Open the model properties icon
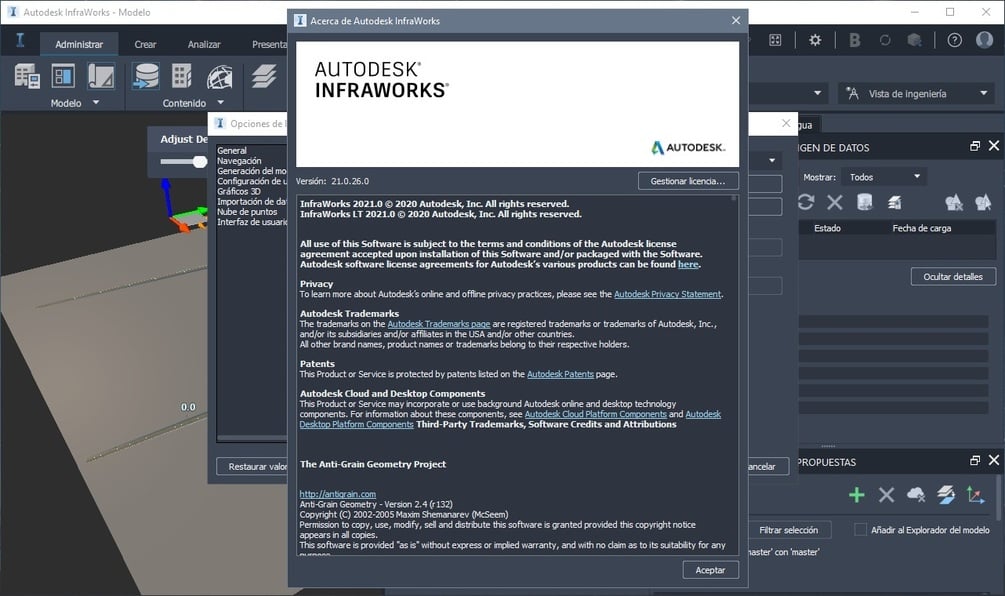This screenshot has width=1005, height=596. pyautogui.click(x=101, y=76)
